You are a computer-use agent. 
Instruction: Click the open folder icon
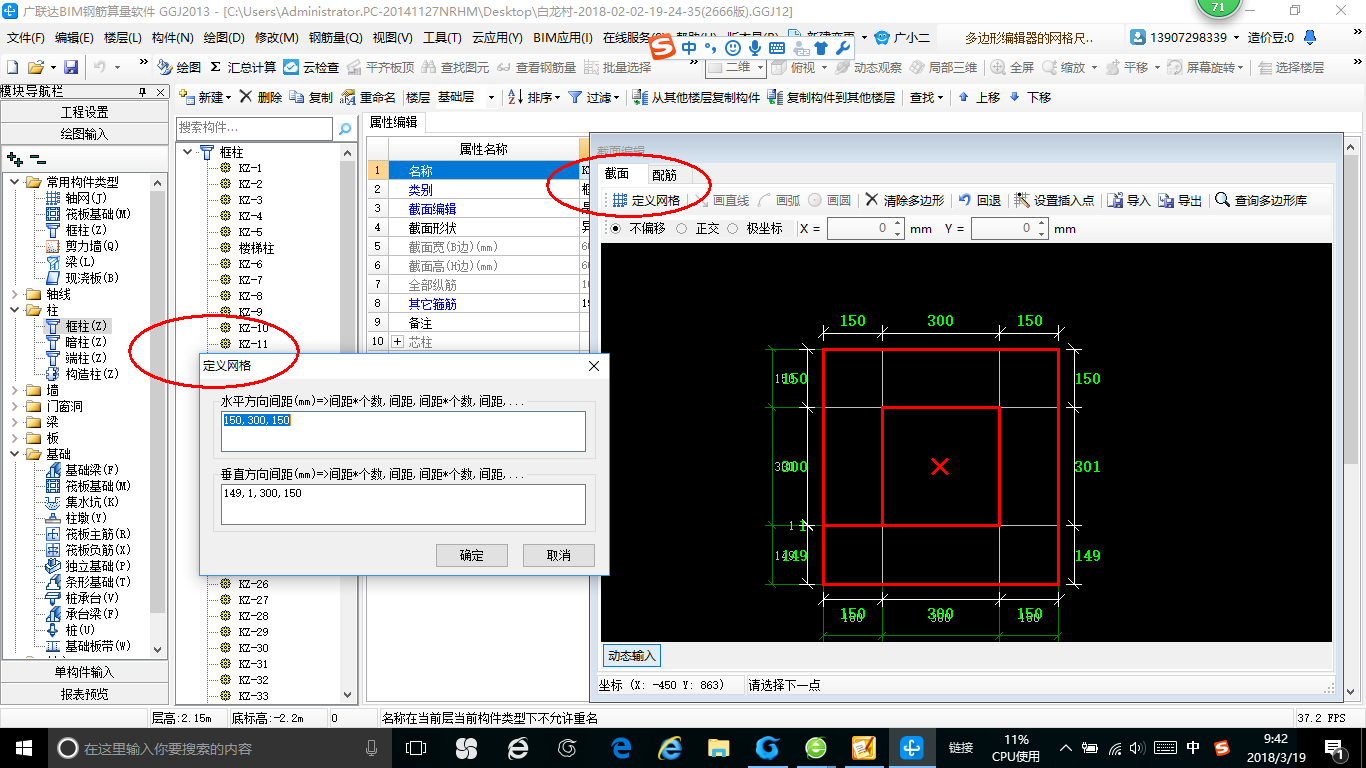(x=36, y=67)
